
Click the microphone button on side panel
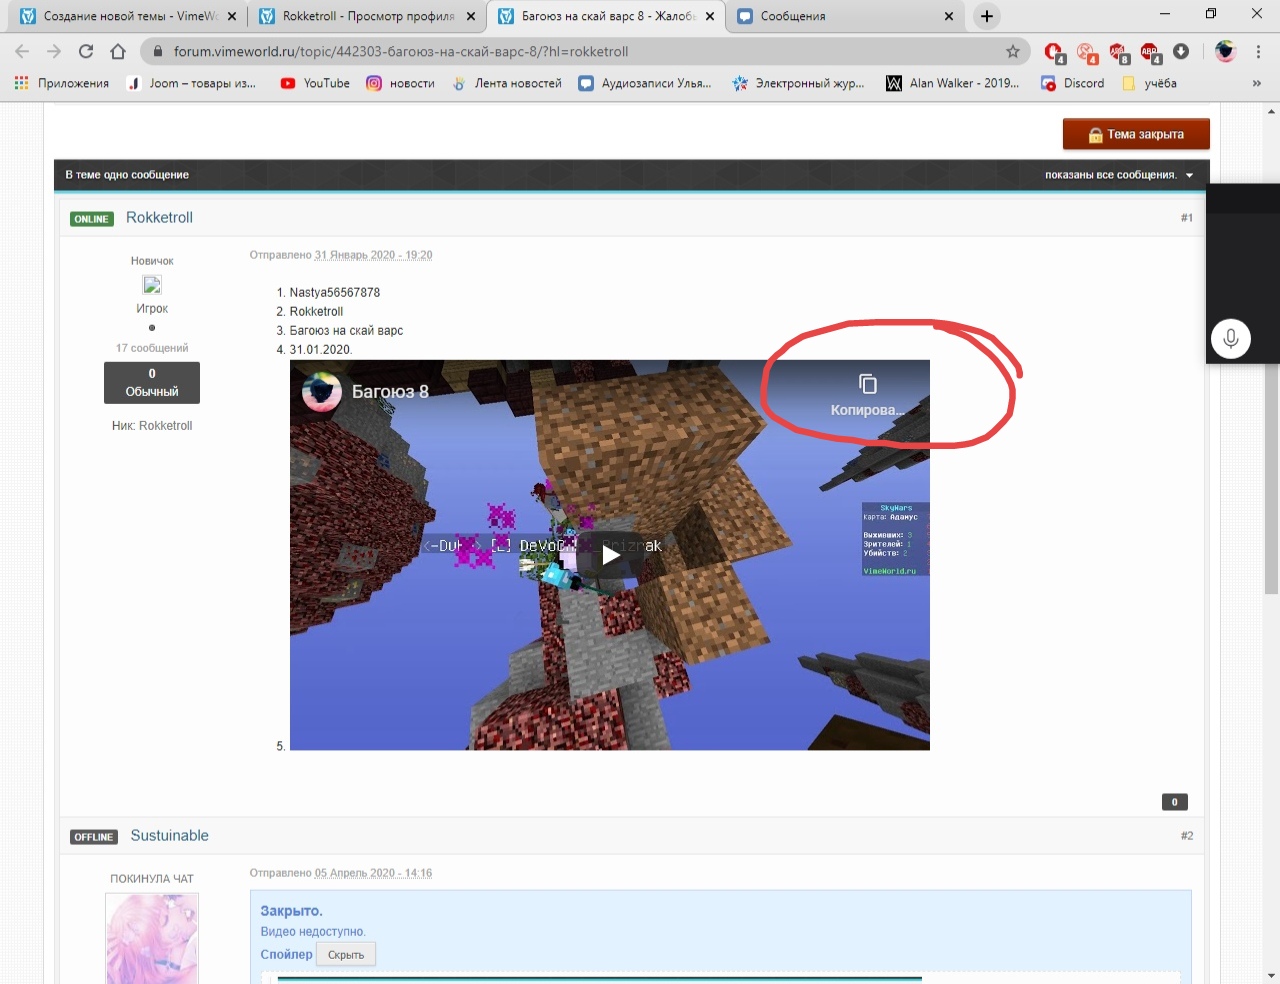point(1231,338)
